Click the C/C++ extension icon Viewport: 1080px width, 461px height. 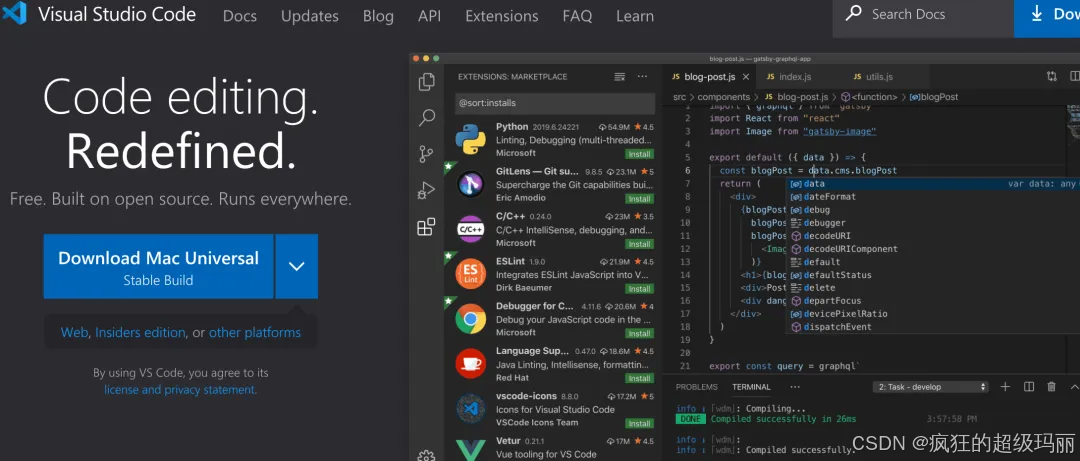[x=470, y=229]
